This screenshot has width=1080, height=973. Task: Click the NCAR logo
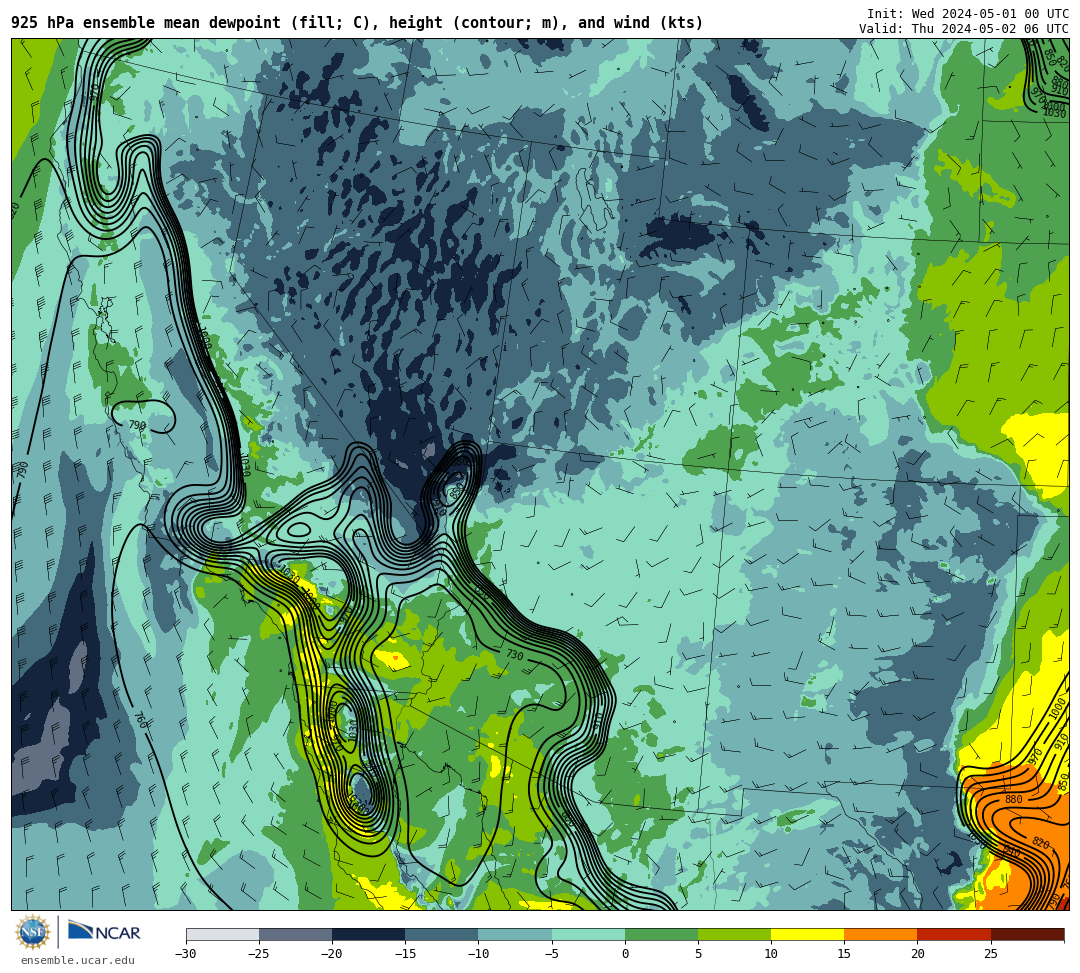(104, 932)
